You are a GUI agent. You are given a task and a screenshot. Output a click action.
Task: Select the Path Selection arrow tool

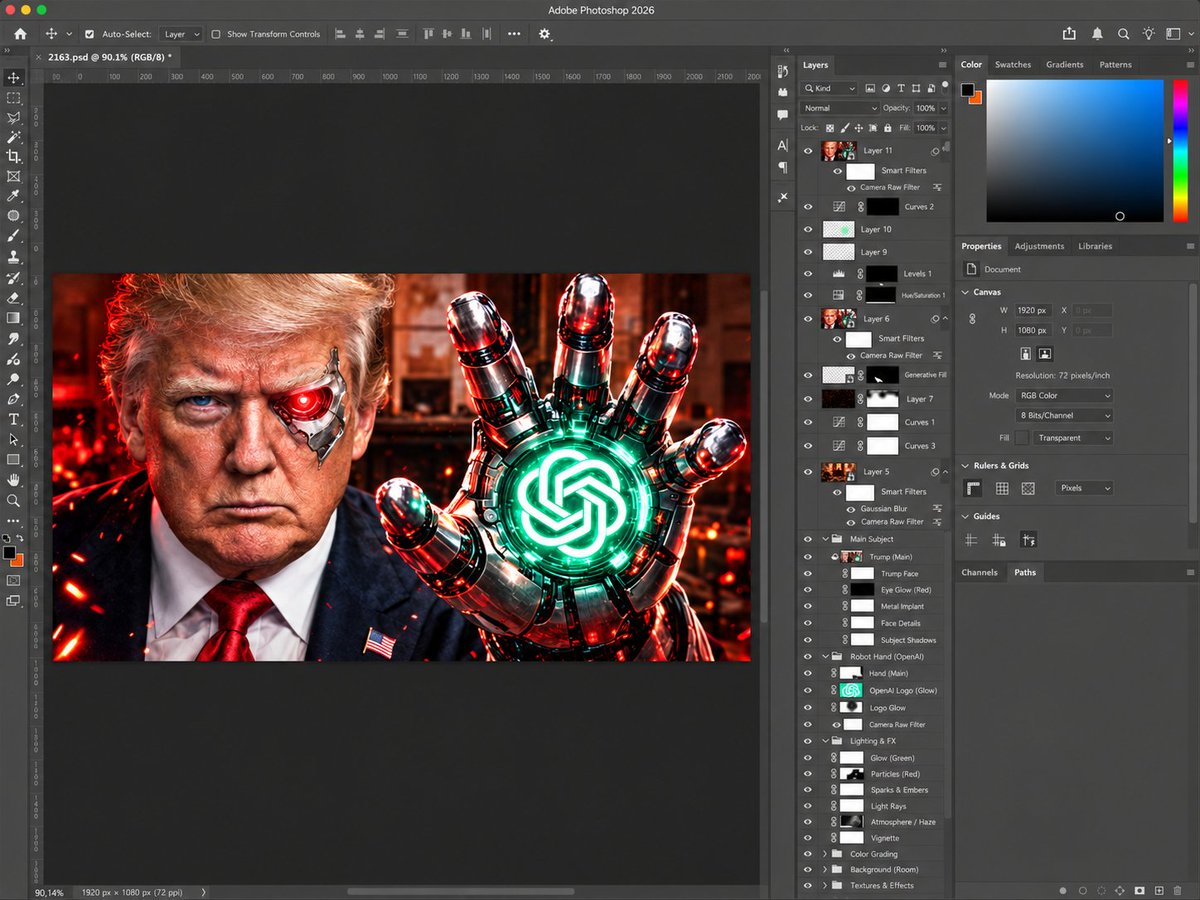click(13, 439)
